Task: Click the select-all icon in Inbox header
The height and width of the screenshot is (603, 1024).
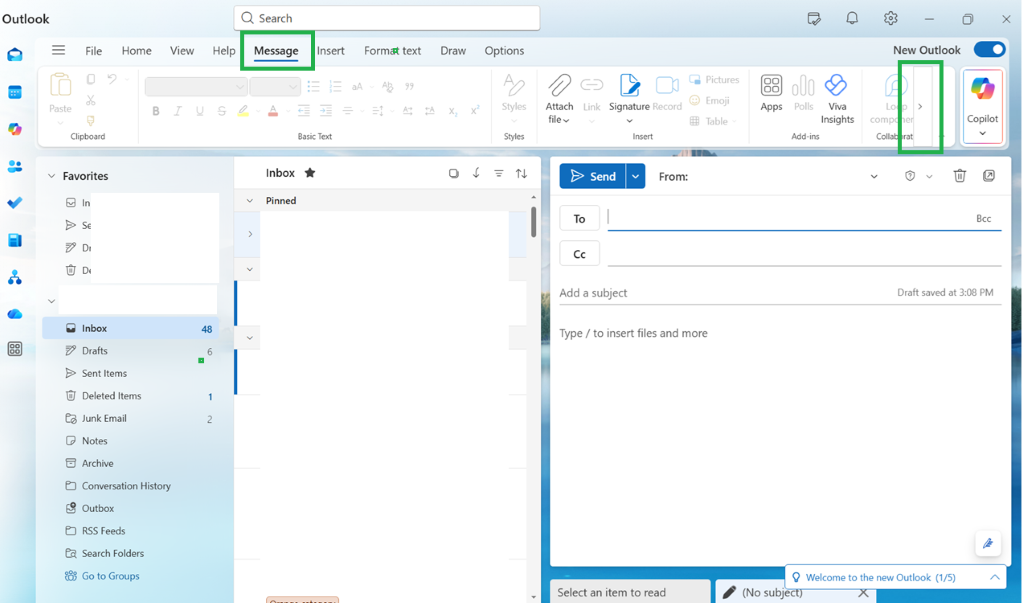Action: [x=453, y=173]
